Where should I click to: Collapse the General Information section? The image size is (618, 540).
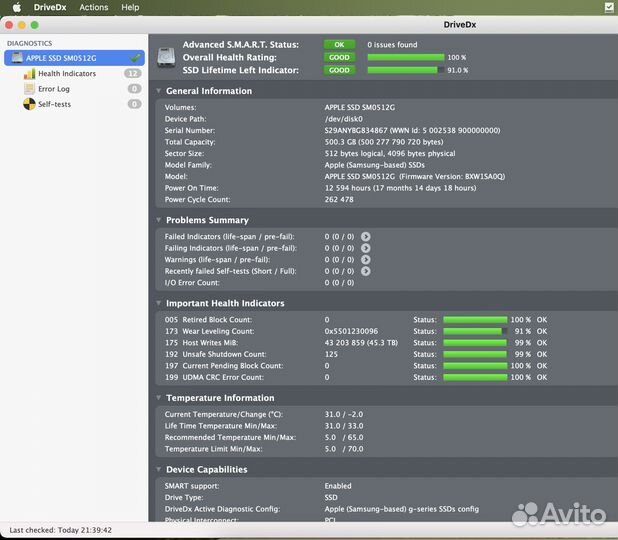[158, 91]
